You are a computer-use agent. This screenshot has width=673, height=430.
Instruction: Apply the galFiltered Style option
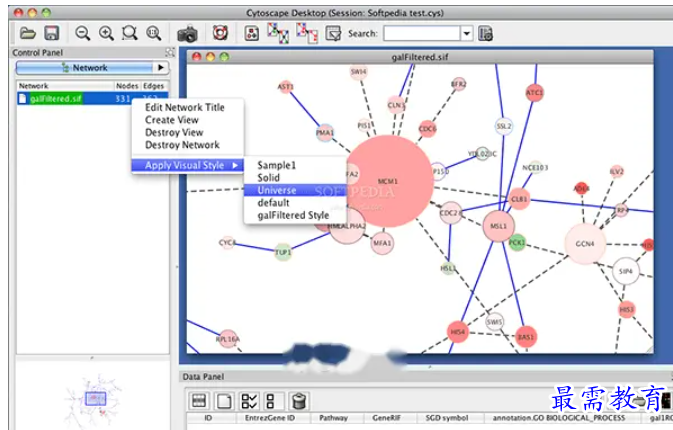[293, 215]
